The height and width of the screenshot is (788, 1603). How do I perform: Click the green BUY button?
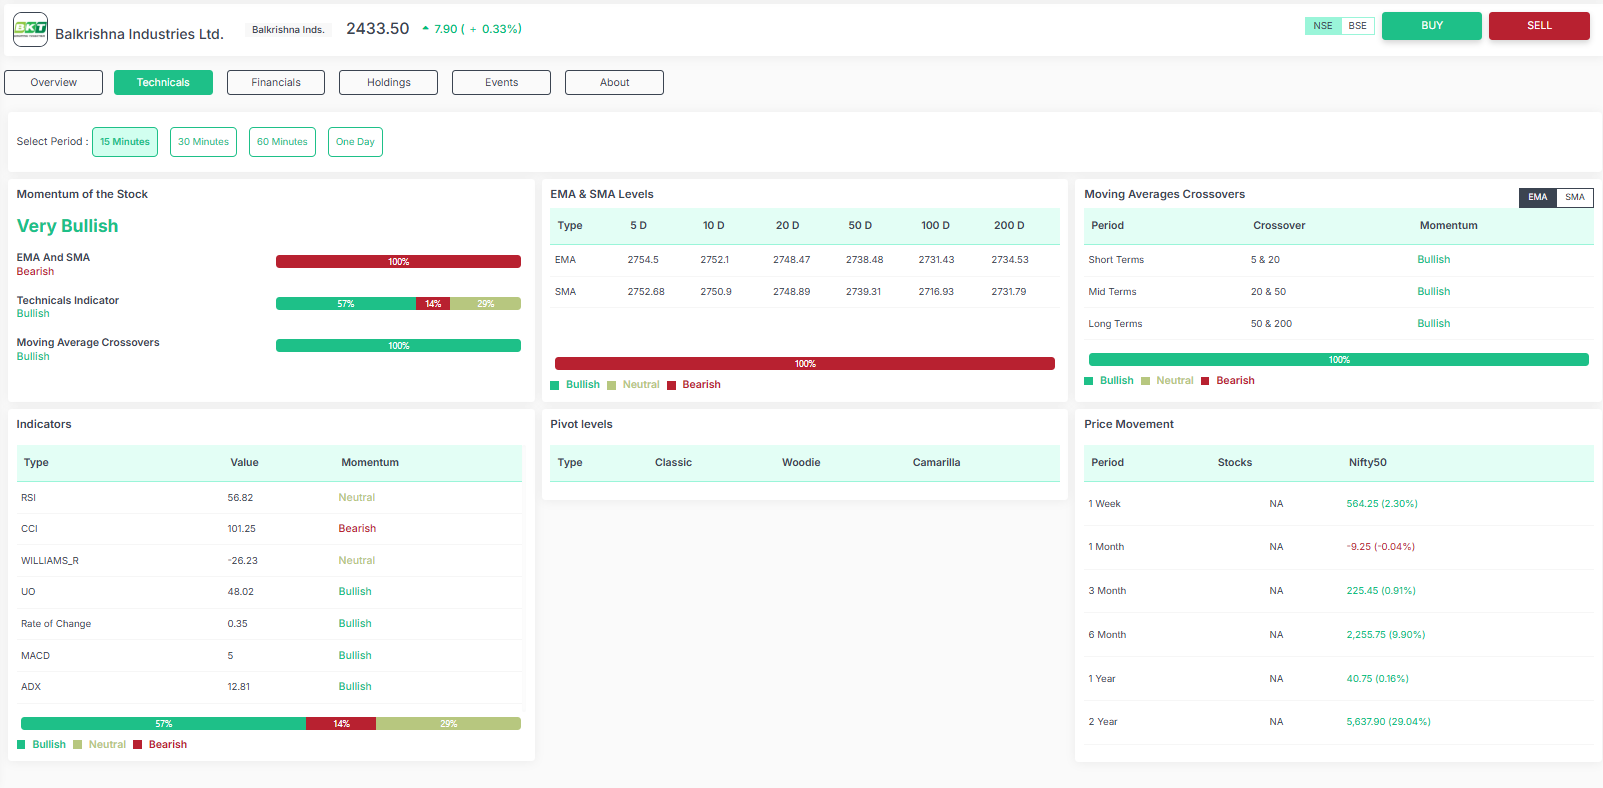coord(1432,26)
